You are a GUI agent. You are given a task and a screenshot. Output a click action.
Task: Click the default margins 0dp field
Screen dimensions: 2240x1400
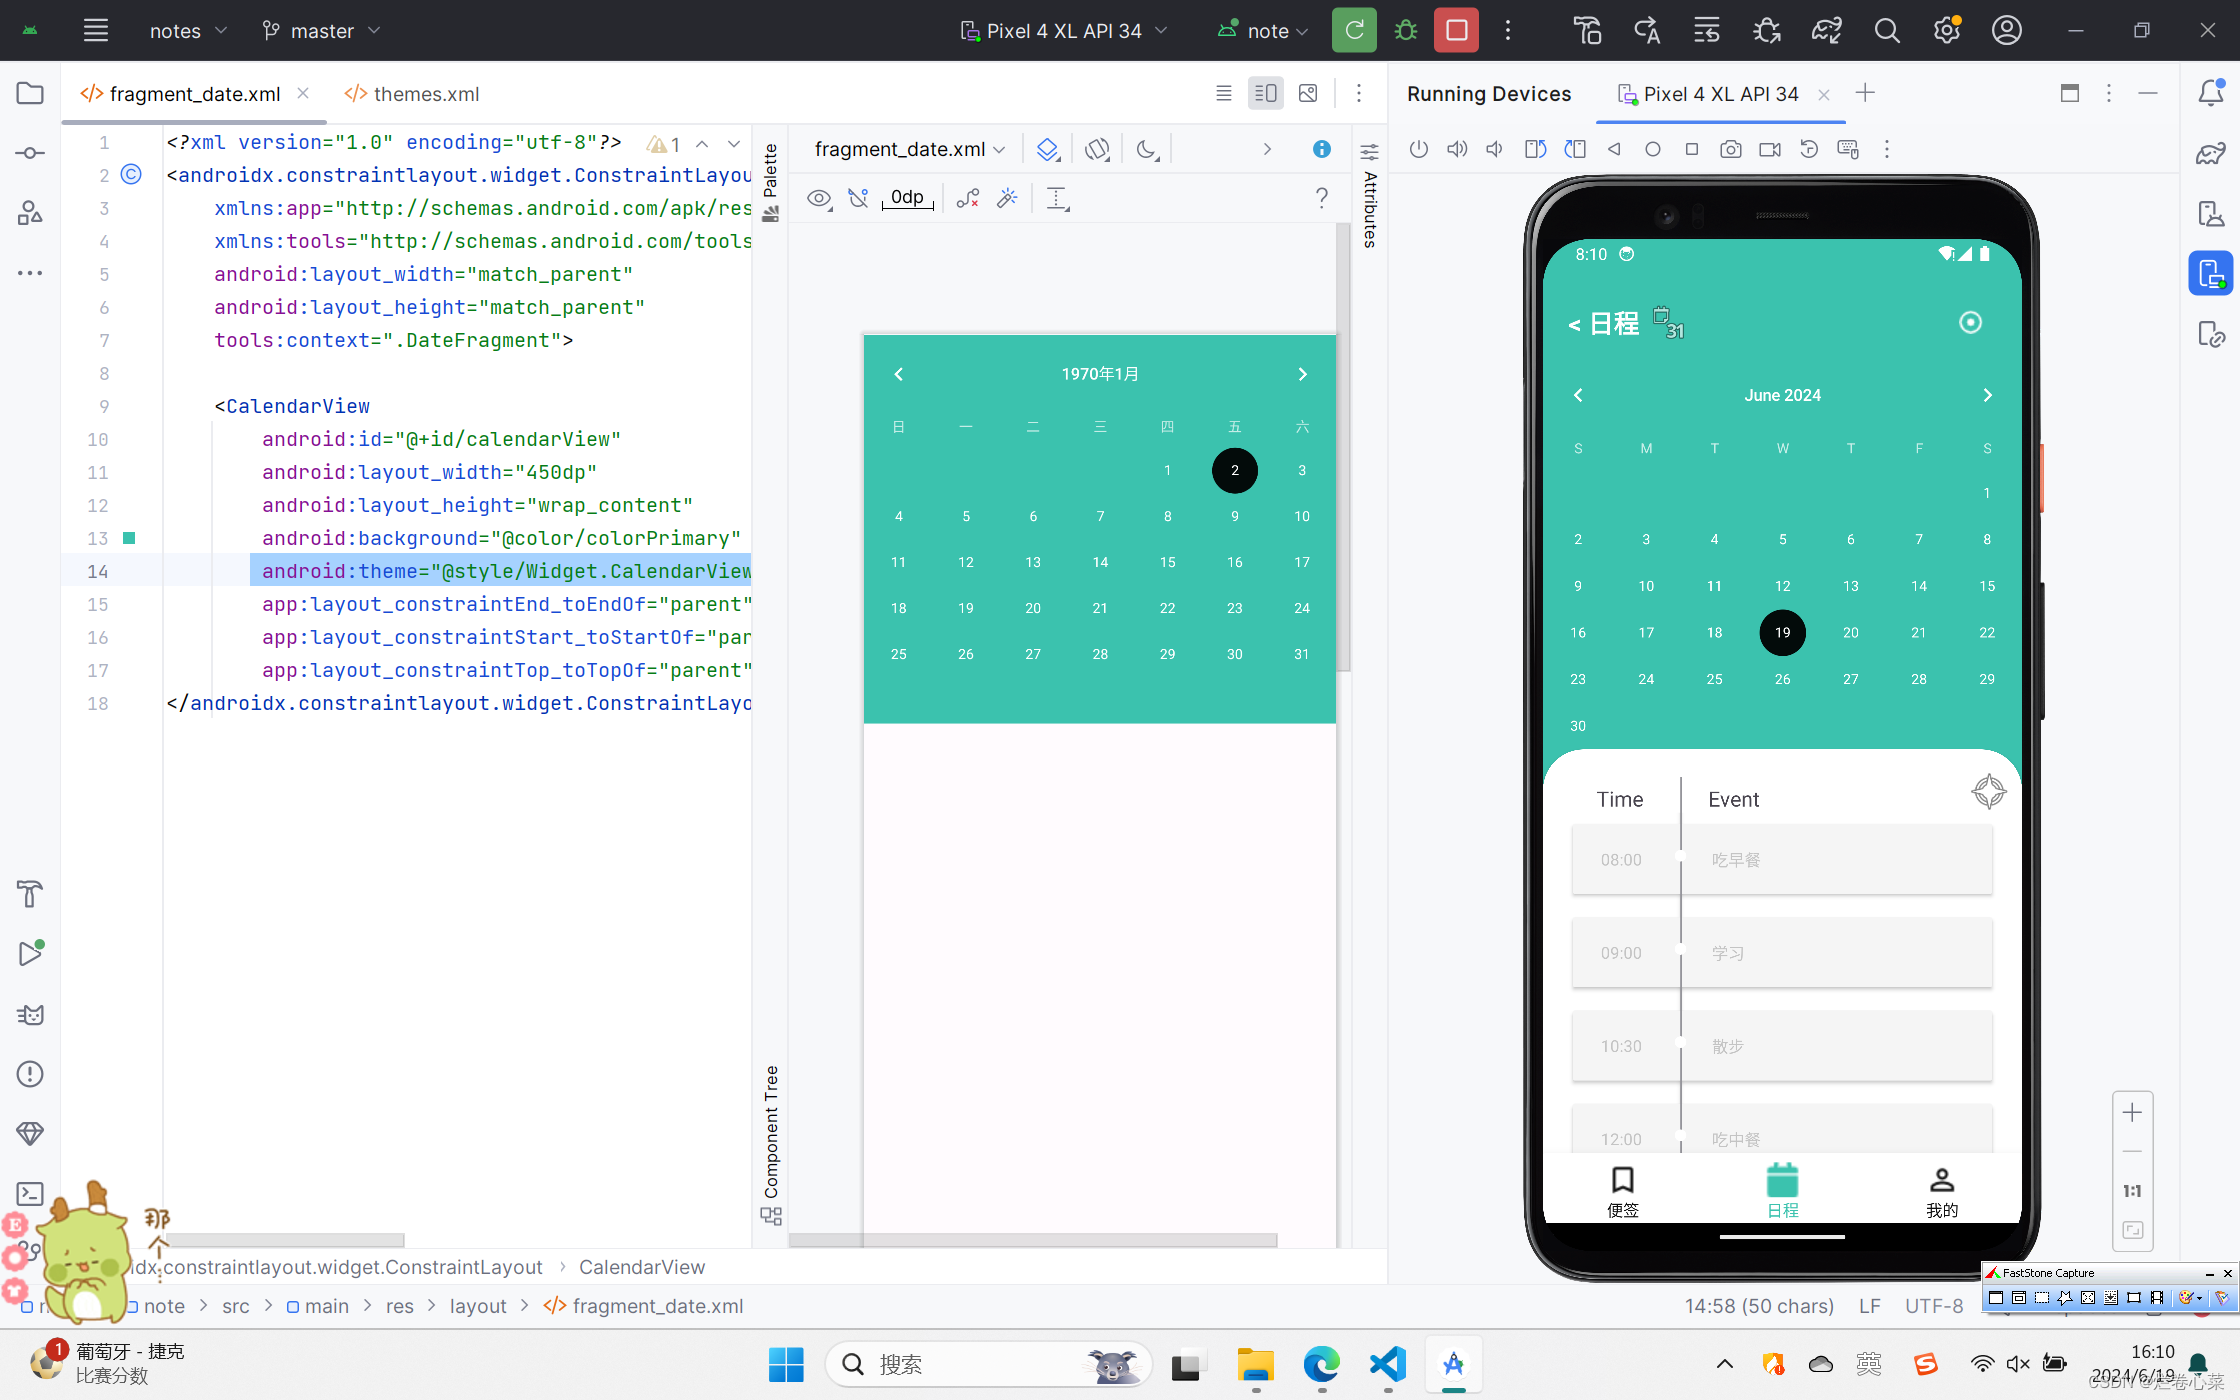coord(907,198)
